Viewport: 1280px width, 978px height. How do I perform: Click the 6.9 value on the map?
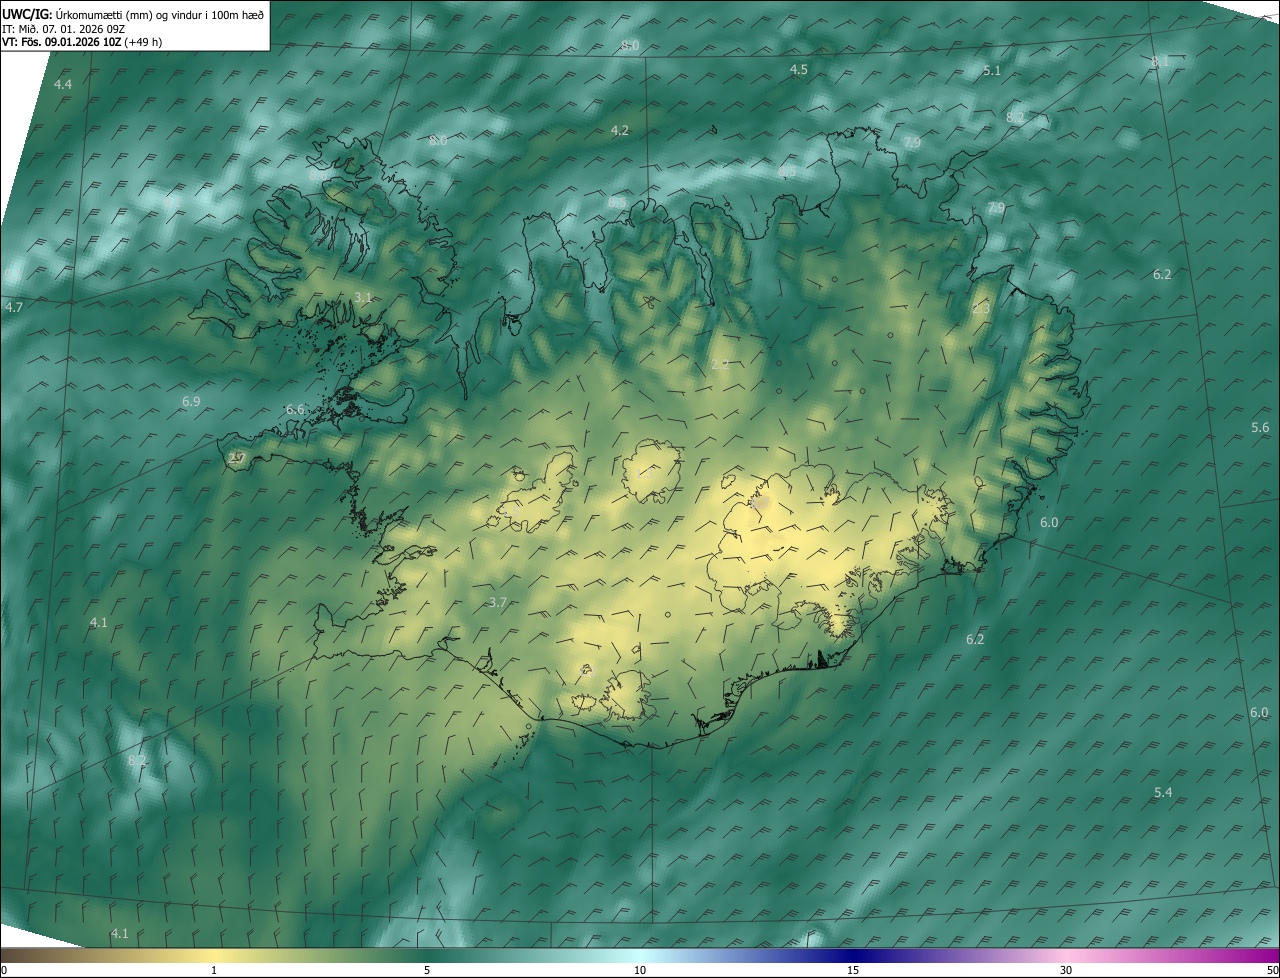(191, 402)
